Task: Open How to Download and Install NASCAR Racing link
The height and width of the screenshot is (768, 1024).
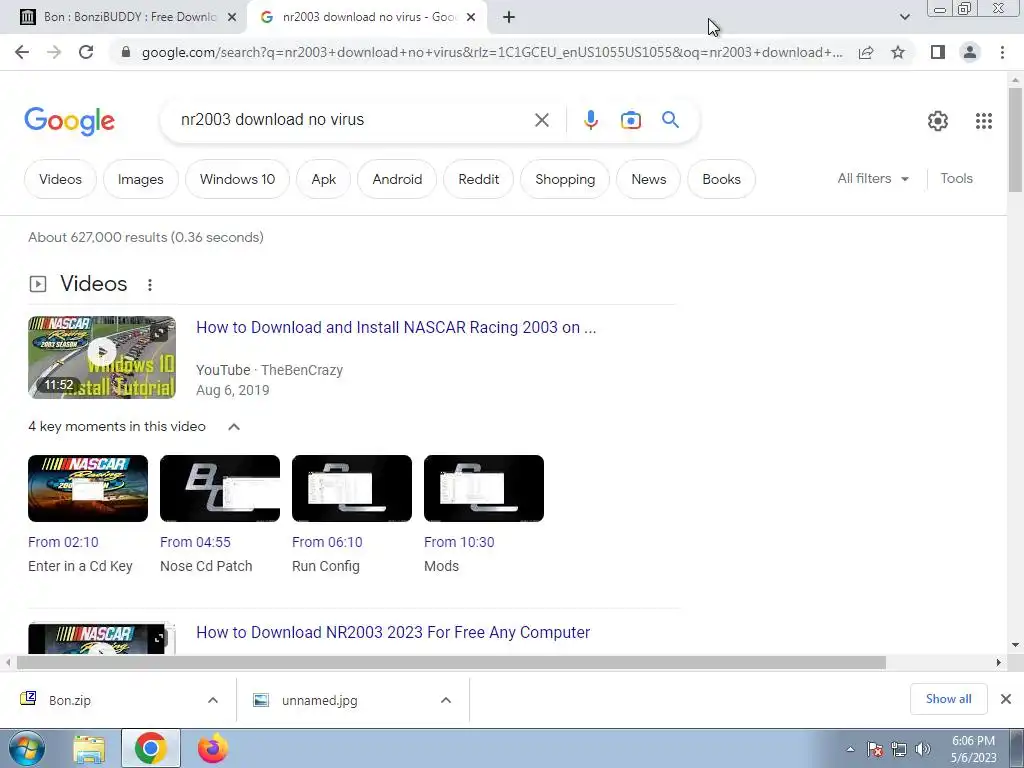Action: [x=396, y=327]
